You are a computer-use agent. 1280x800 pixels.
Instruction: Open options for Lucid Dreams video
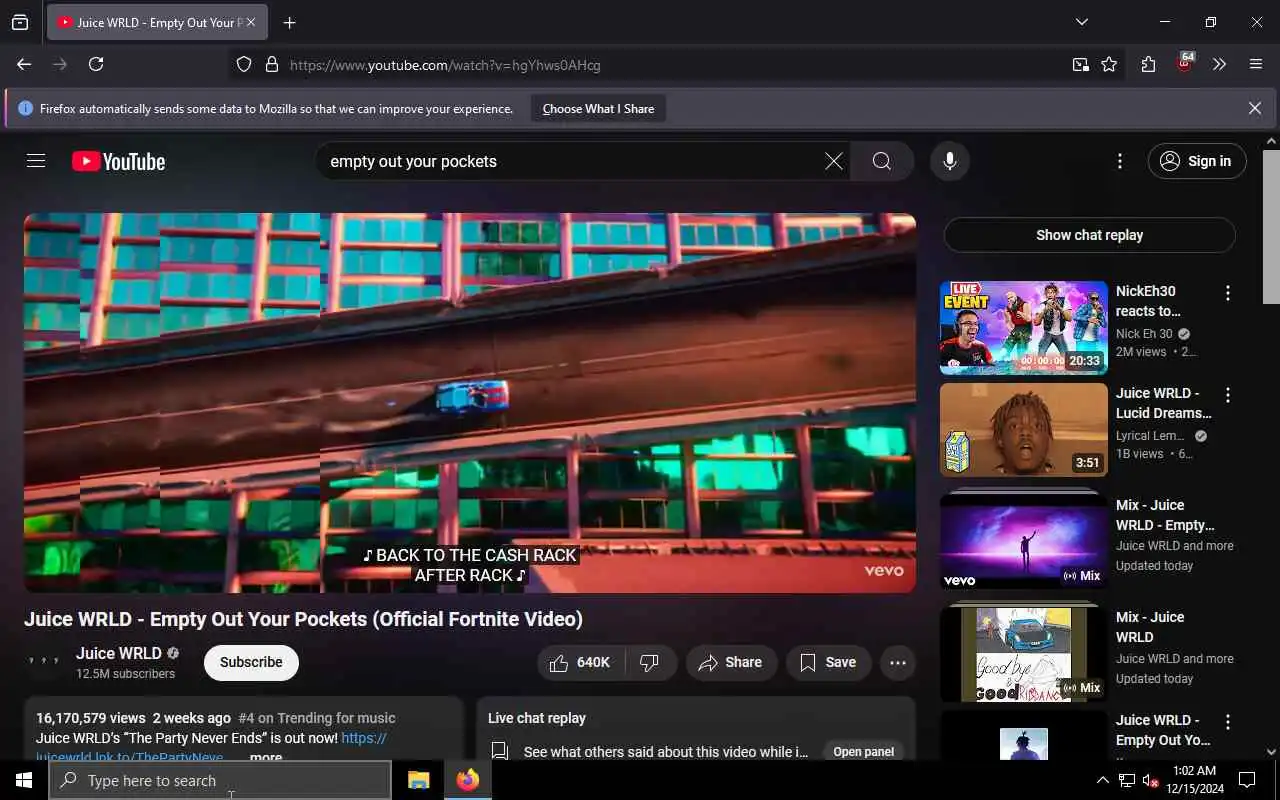tap(1228, 395)
